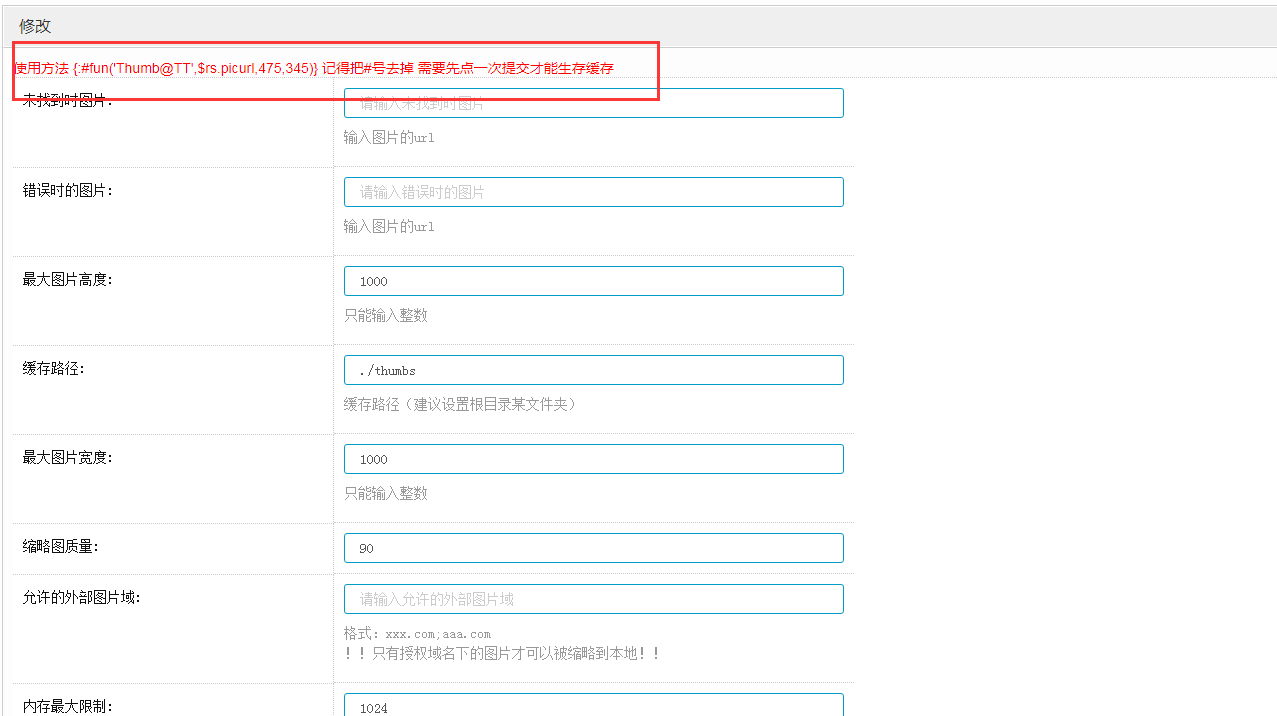Select the 最大图片高度 field containing 1000
Image resolution: width=1277 pixels, height=716 pixels.
pos(593,281)
